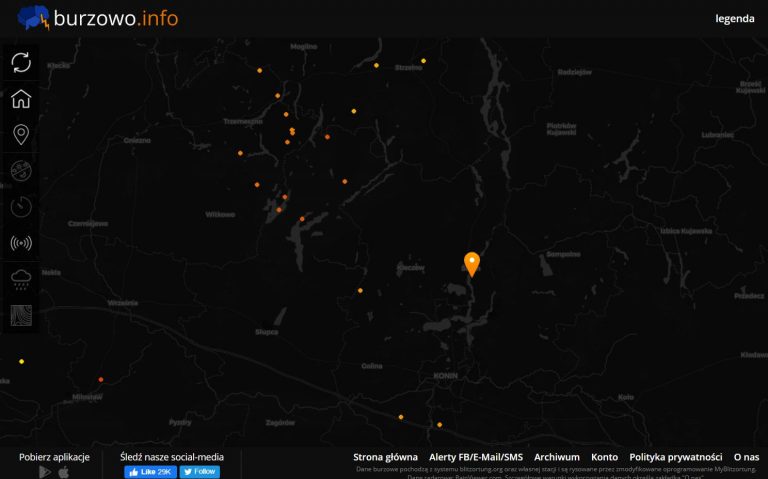Click the Google Play app download icon
Viewport: 768px width, 479px height.
pos(45,472)
